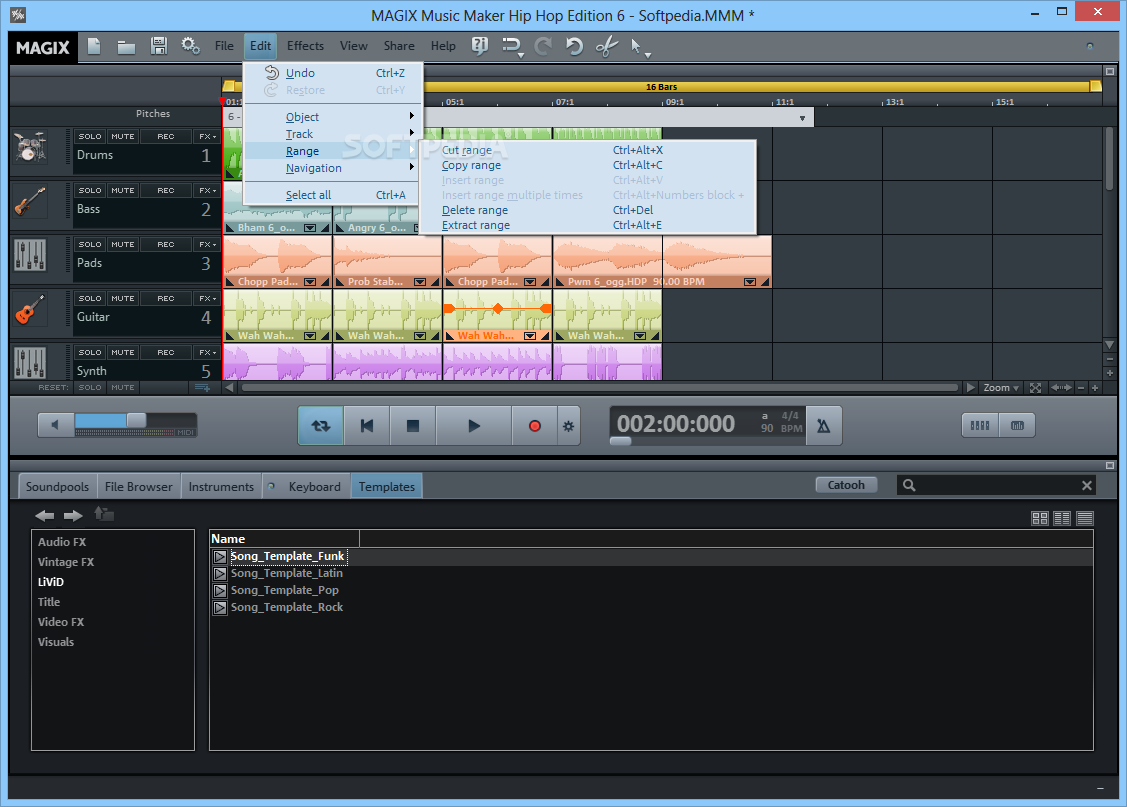Toggle loop playback mode button
The width and height of the screenshot is (1127, 807).
pyautogui.click(x=321, y=426)
